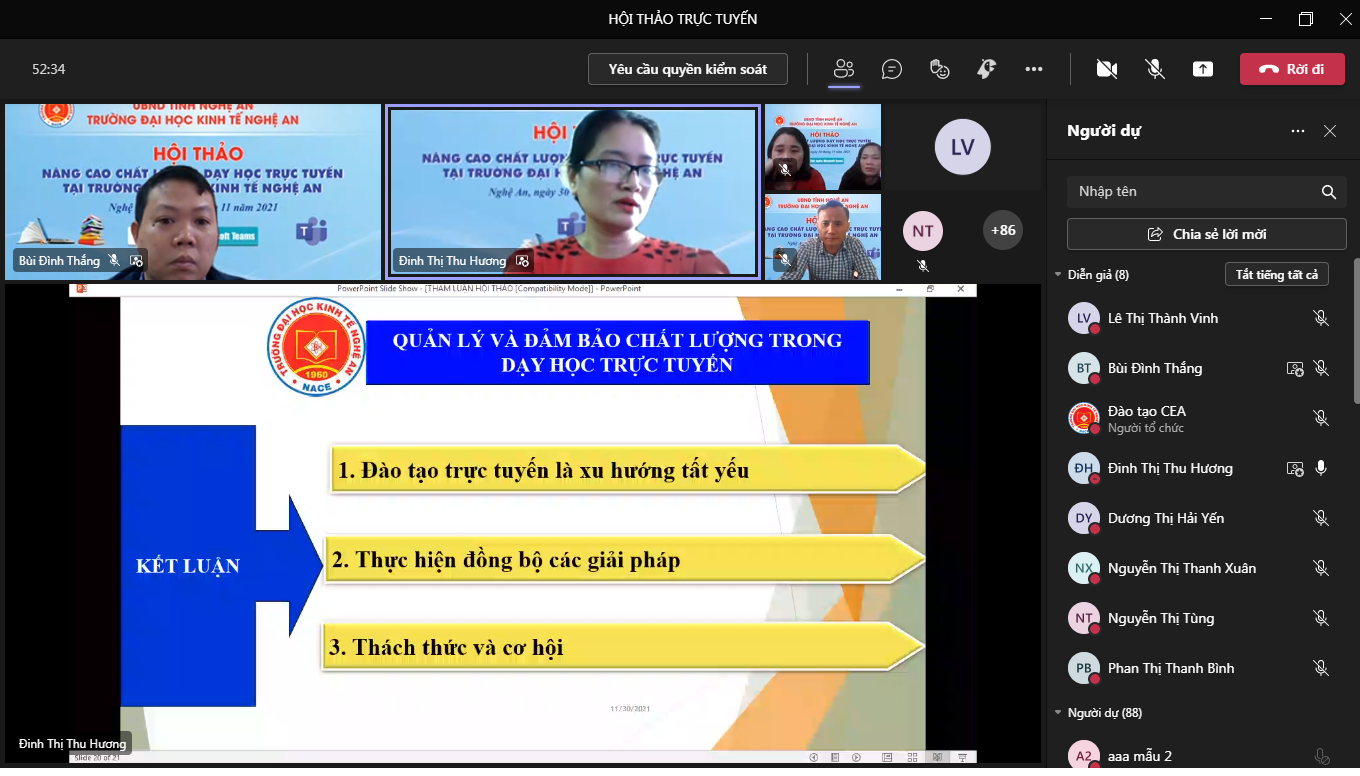Screen dimensions: 1360x776
Task: Click the PB avatar of Phan Thị Thanh Bình
Action: pos(1084,668)
